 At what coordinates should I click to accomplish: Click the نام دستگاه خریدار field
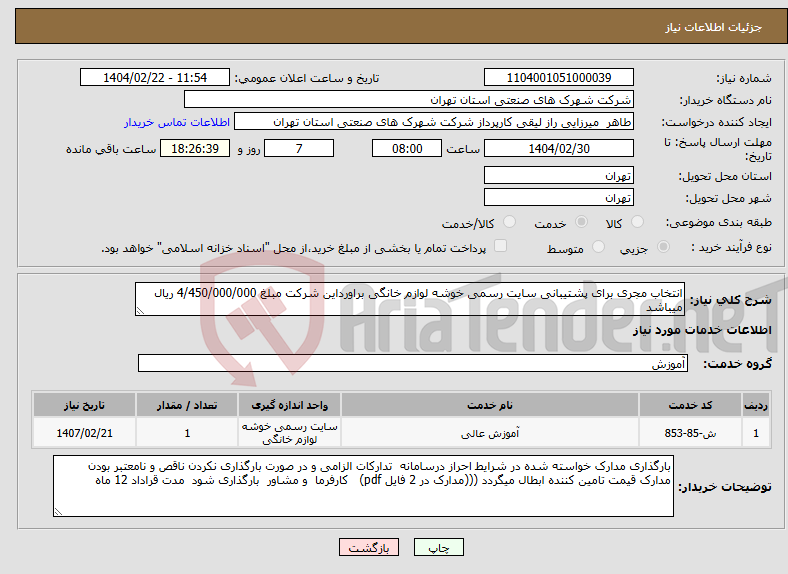click(x=409, y=100)
